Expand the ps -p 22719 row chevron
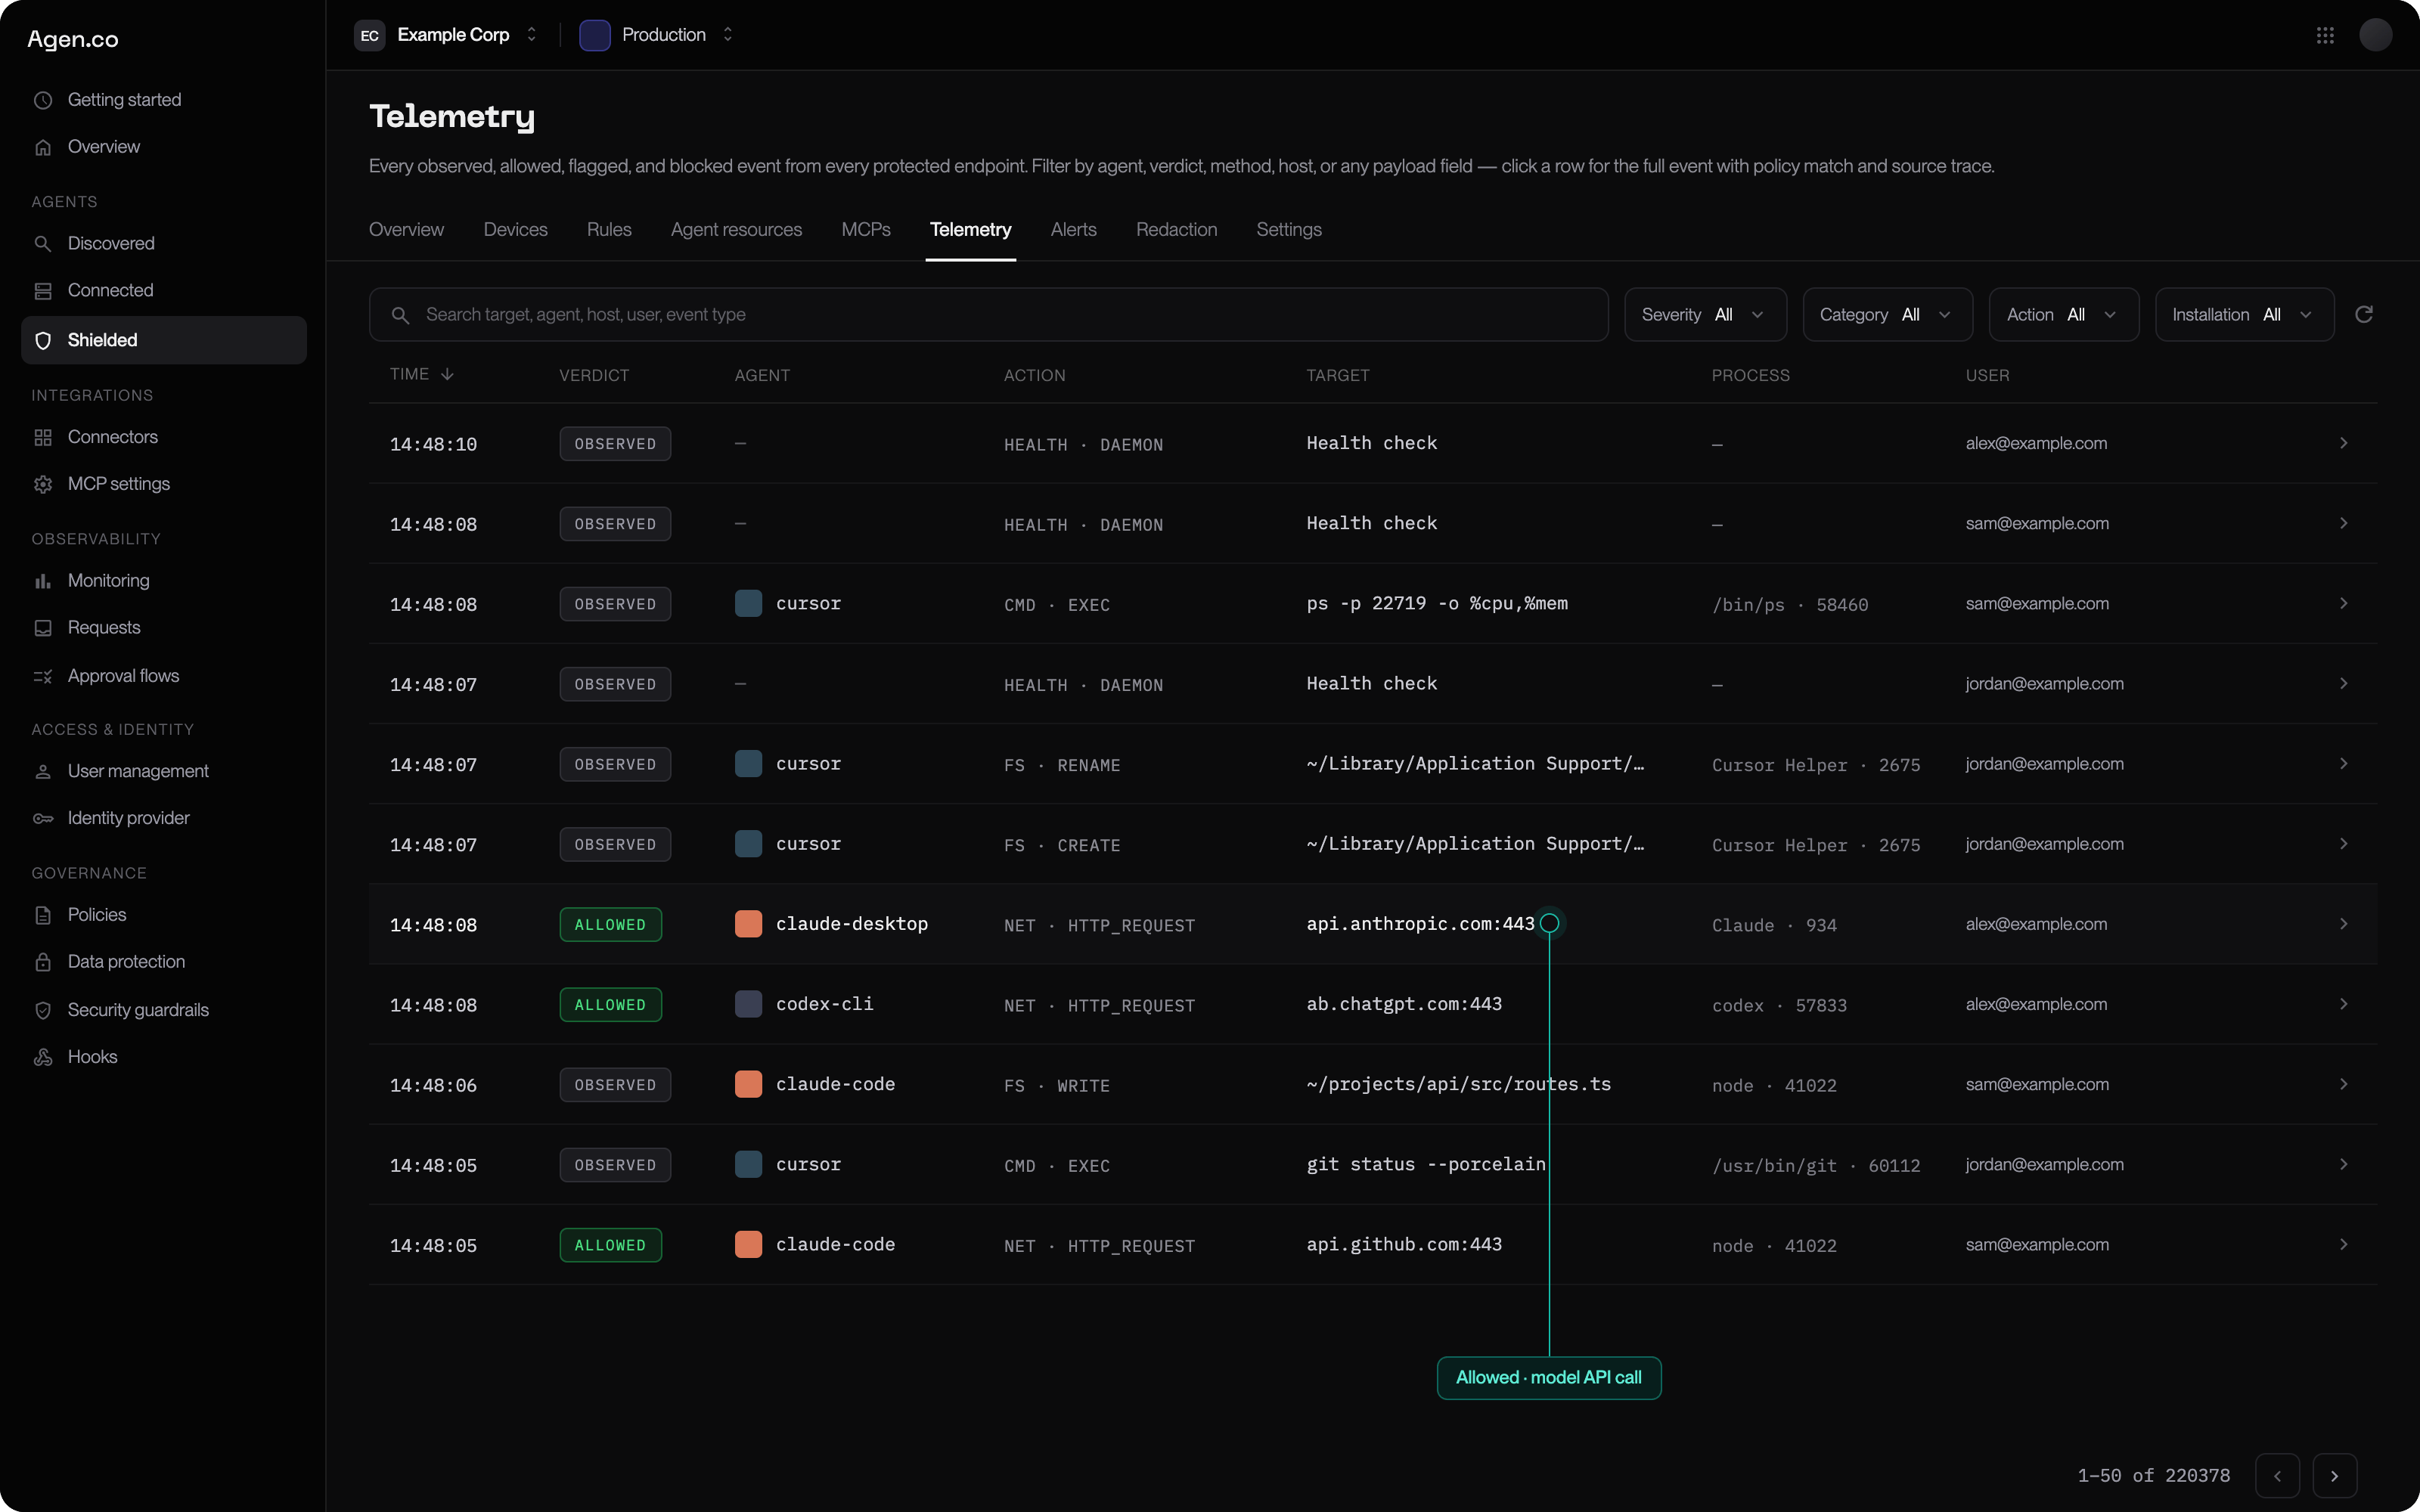 [x=2343, y=603]
